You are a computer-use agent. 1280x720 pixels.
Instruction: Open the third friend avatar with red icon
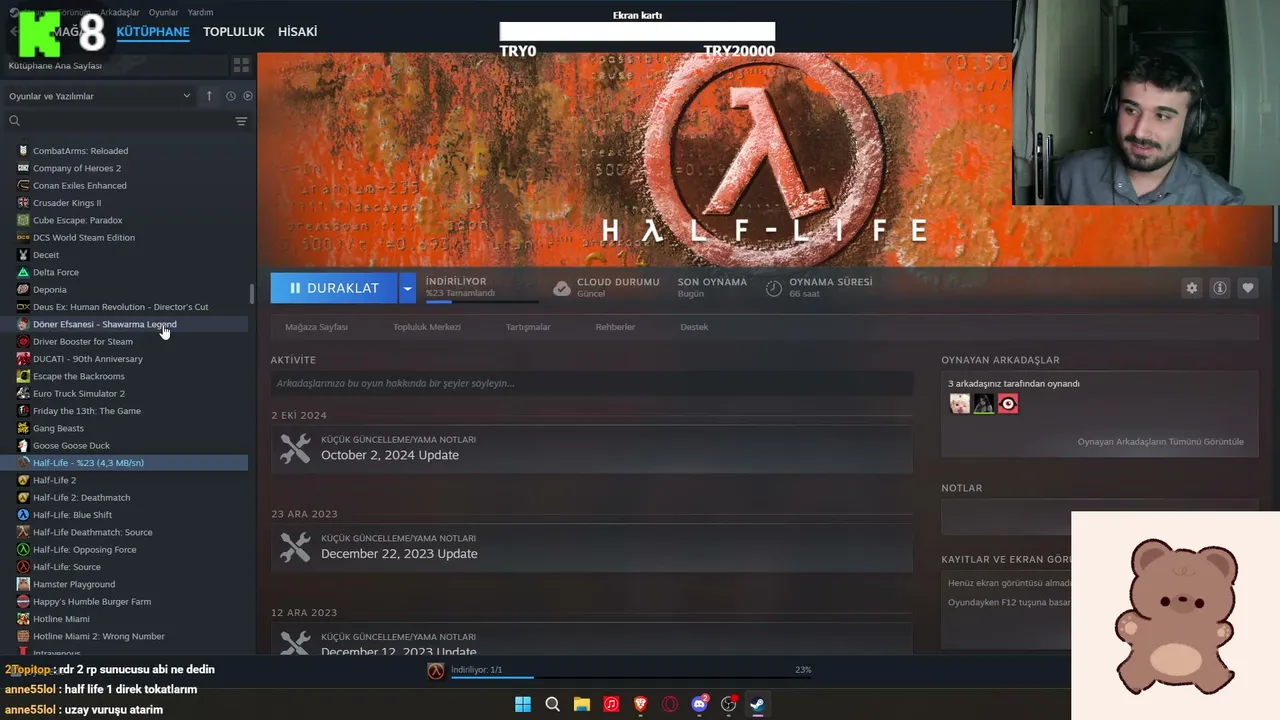tap(1008, 404)
